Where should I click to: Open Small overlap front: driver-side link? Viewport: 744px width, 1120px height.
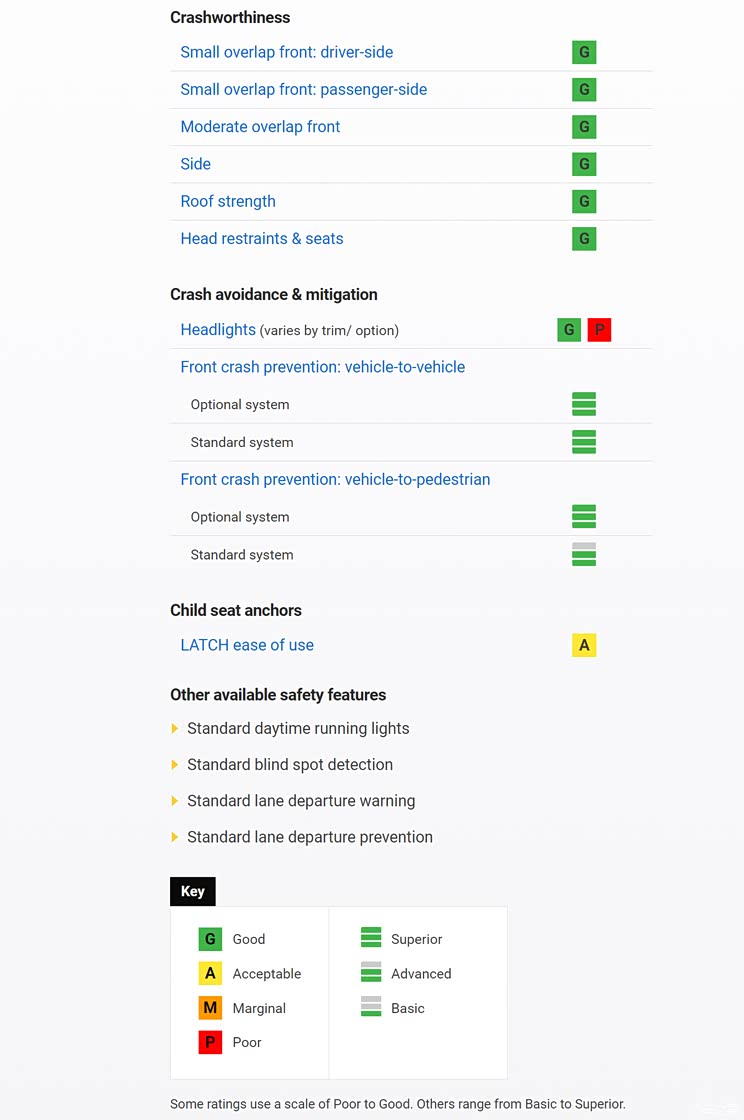287,52
